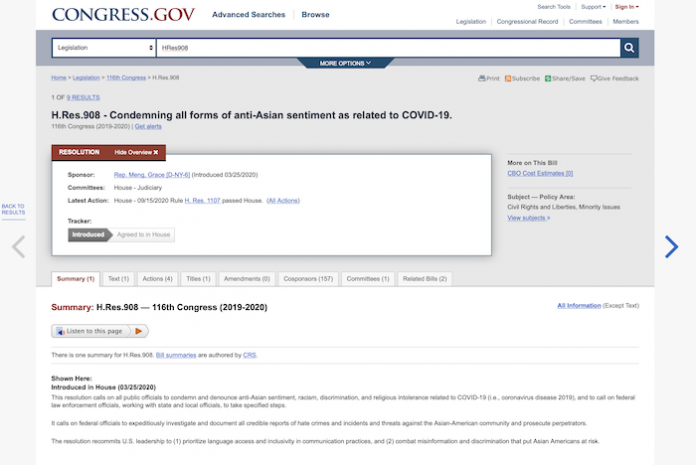Switch to the Titles (1) tab

point(198,279)
